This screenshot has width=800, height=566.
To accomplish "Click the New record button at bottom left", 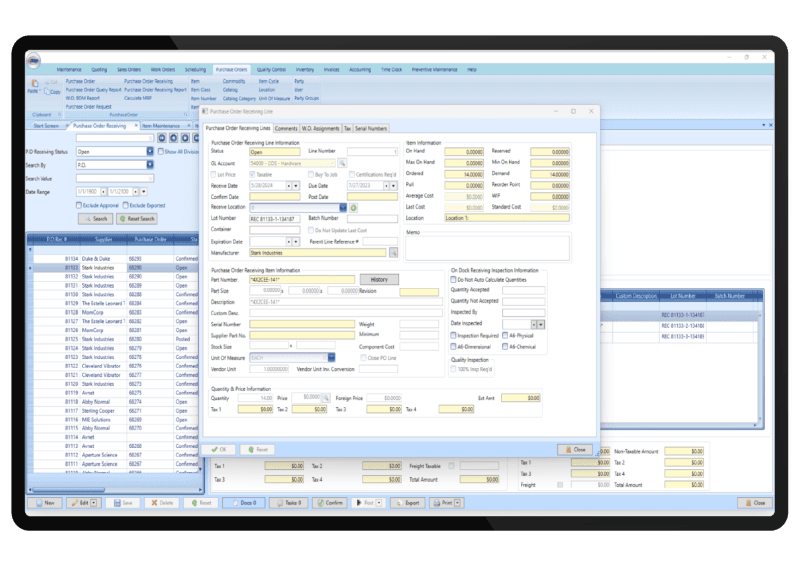I will (45, 503).
